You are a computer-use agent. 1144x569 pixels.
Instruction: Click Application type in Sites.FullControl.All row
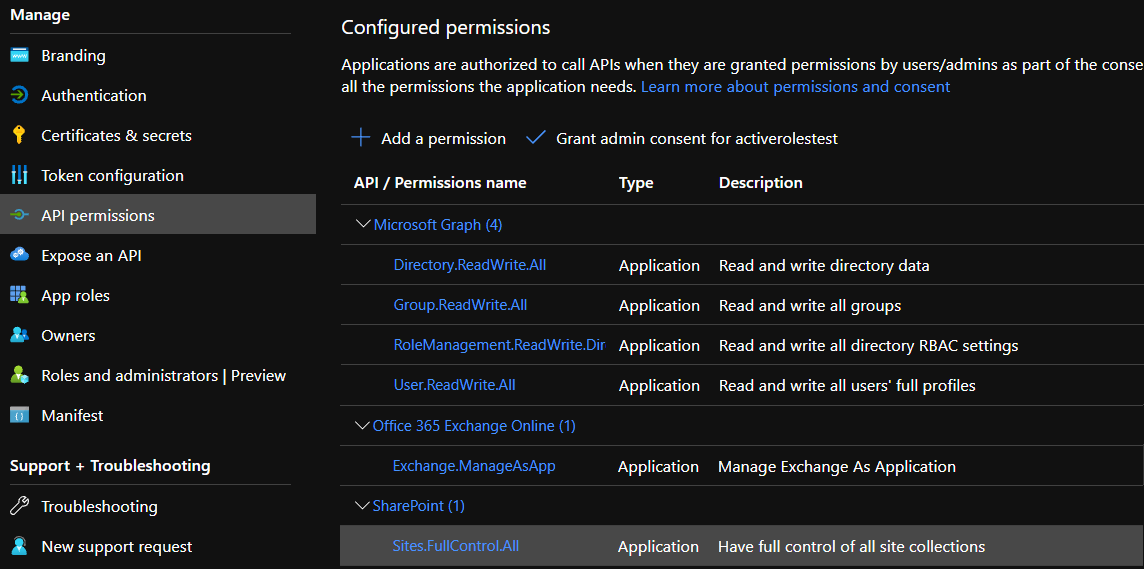coord(659,547)
